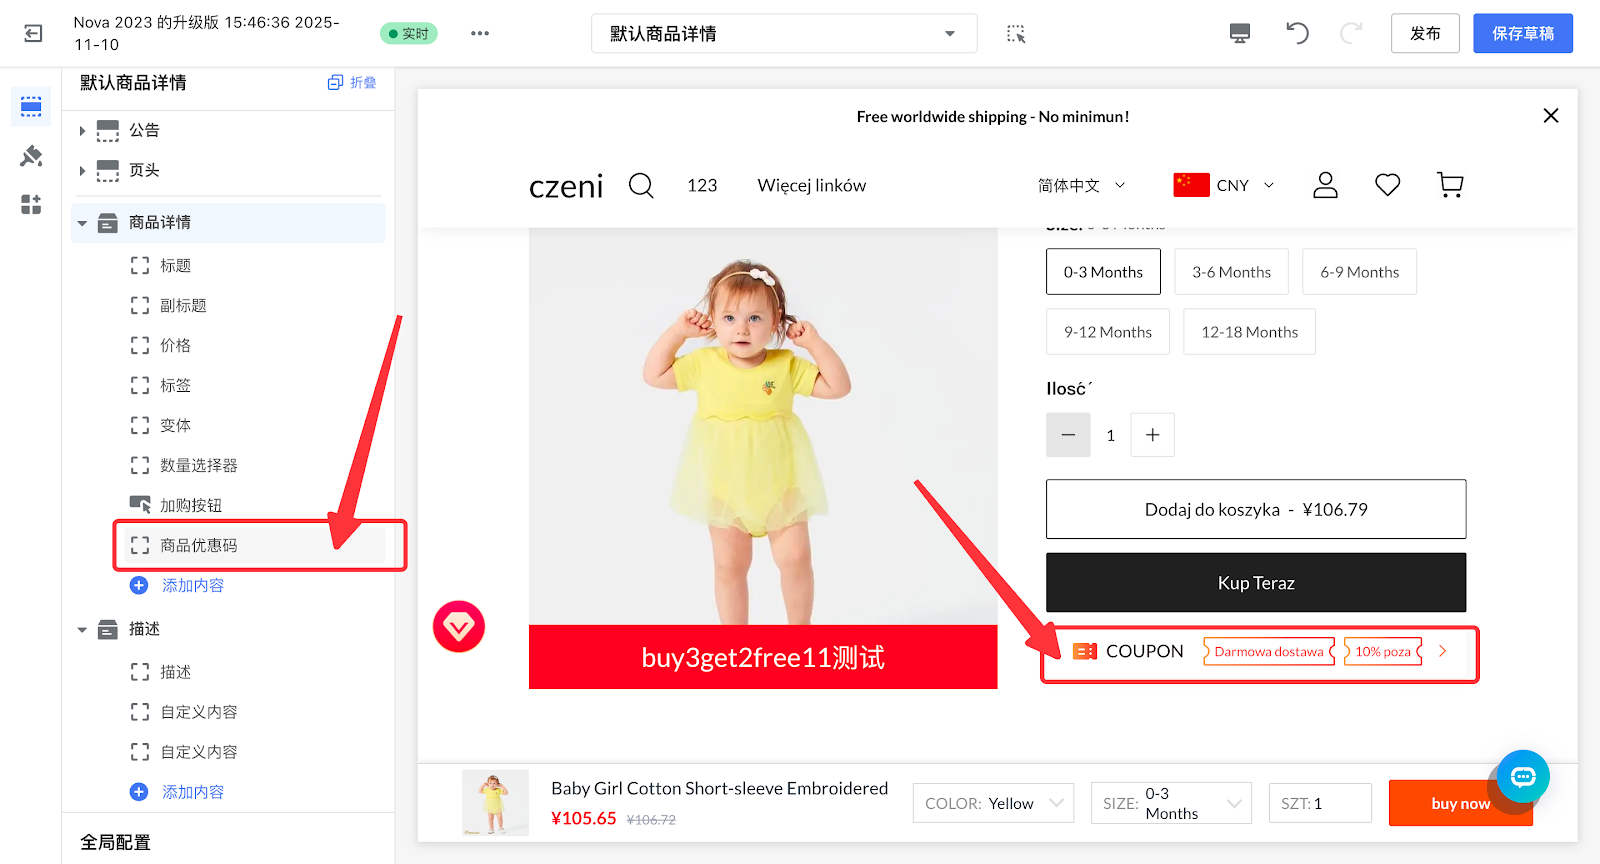Click the undo arrow icon
The width and height of the screenshot is (1600, 864).
(1297, 33)
